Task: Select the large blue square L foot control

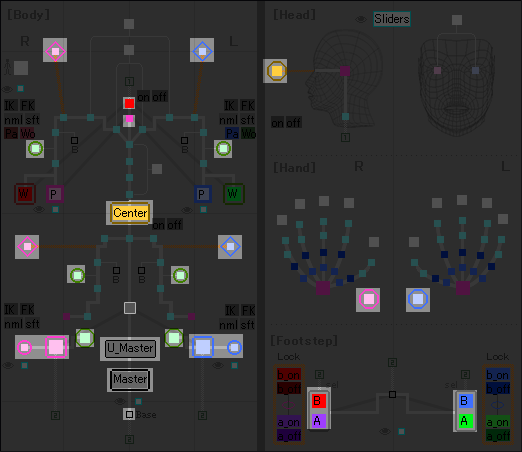Action: 202,347
